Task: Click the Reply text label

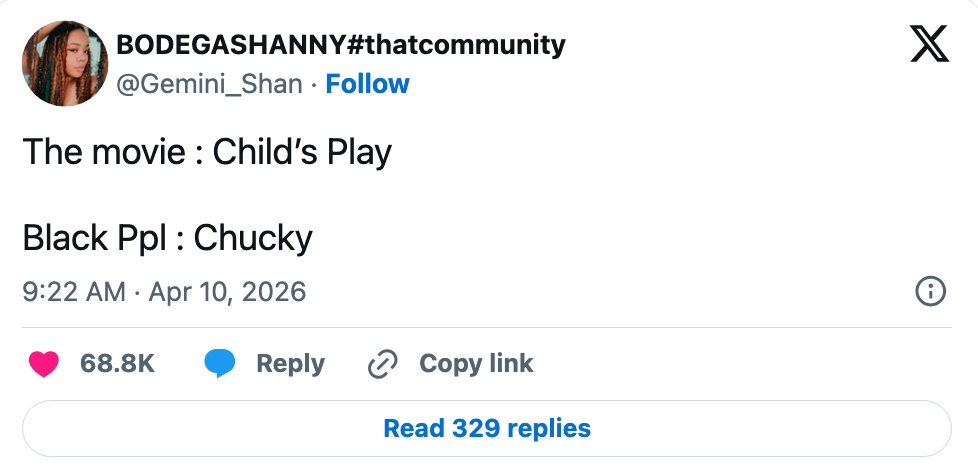Action: click(290, 364)
